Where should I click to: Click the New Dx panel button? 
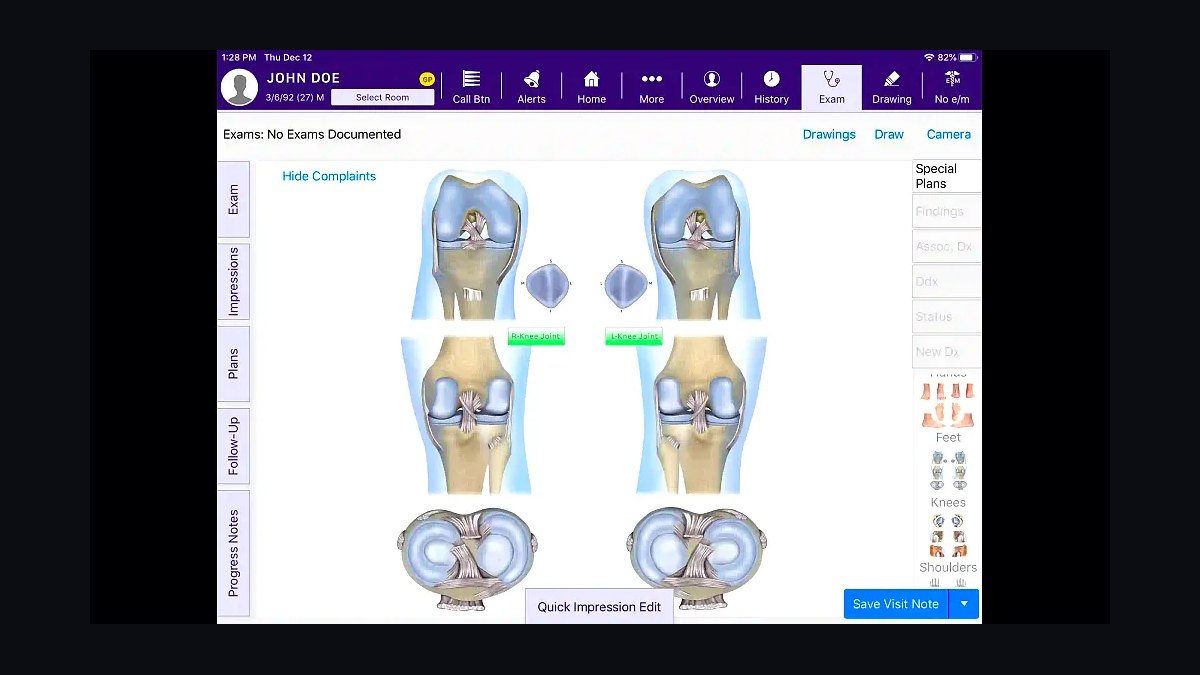click(x=947, y=351)
